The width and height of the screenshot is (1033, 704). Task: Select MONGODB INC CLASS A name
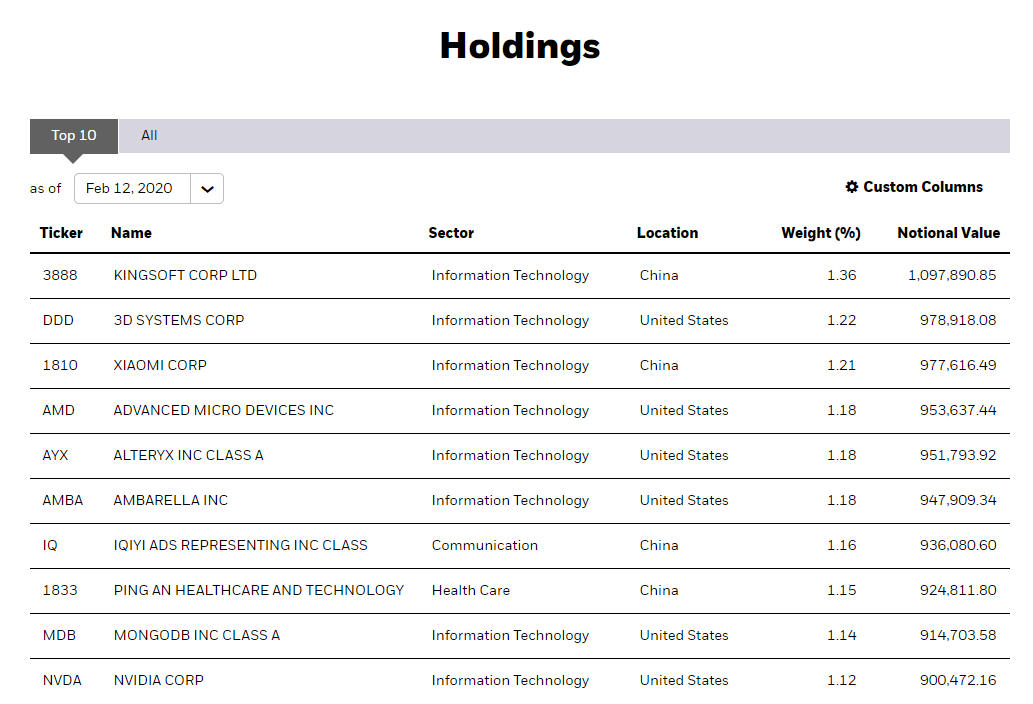point(197,636)
